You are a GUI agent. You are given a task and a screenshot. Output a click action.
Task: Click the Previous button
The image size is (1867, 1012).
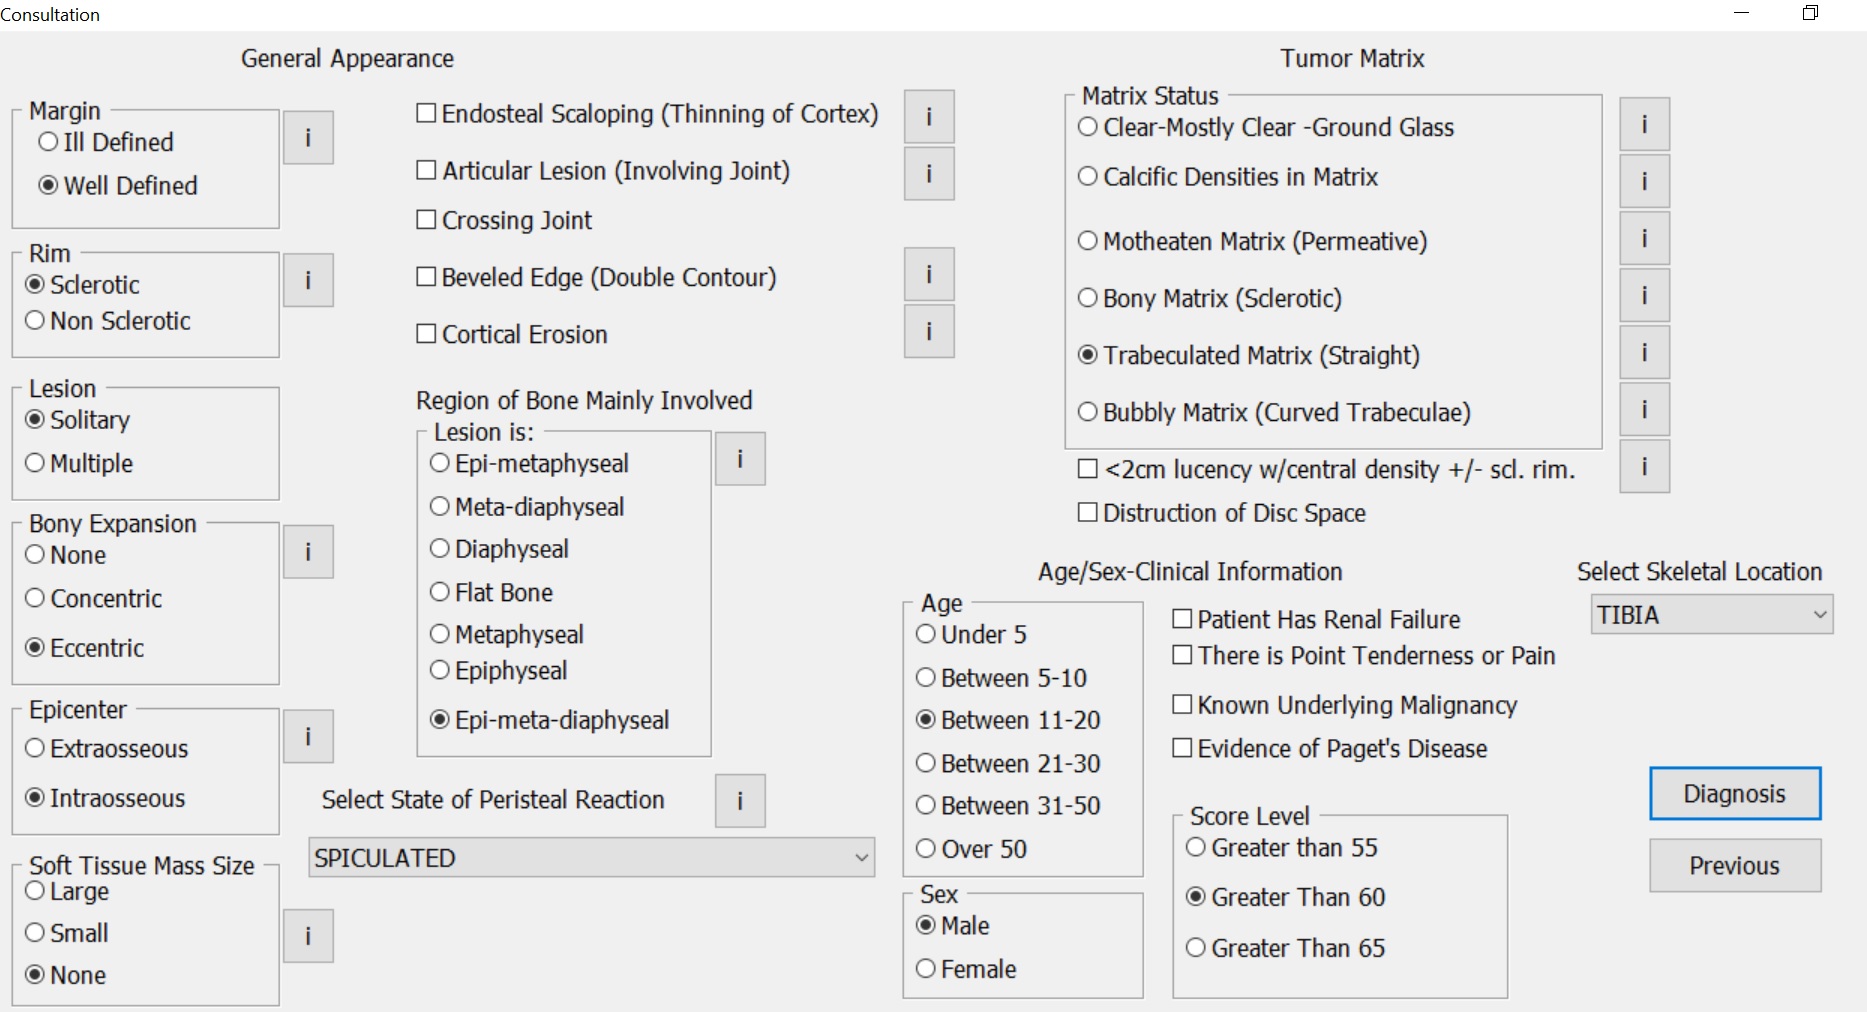[1735, 865]
